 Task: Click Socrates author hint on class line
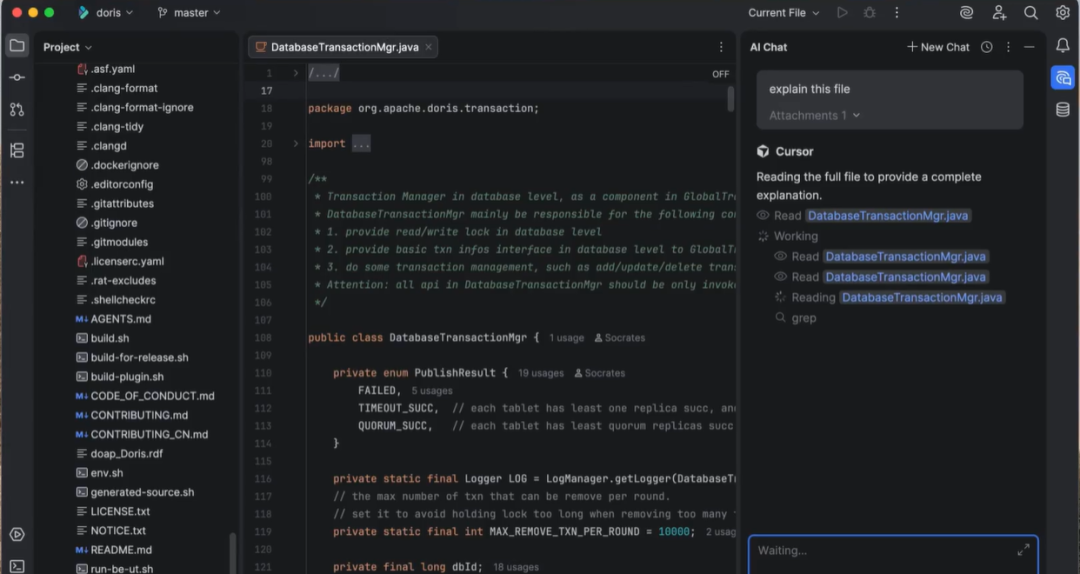click(x=619, y=338)
